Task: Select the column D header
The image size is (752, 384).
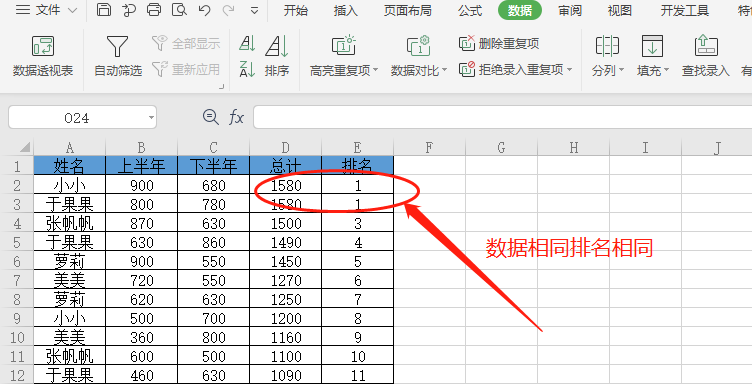Action: click(x=285, y=147)
